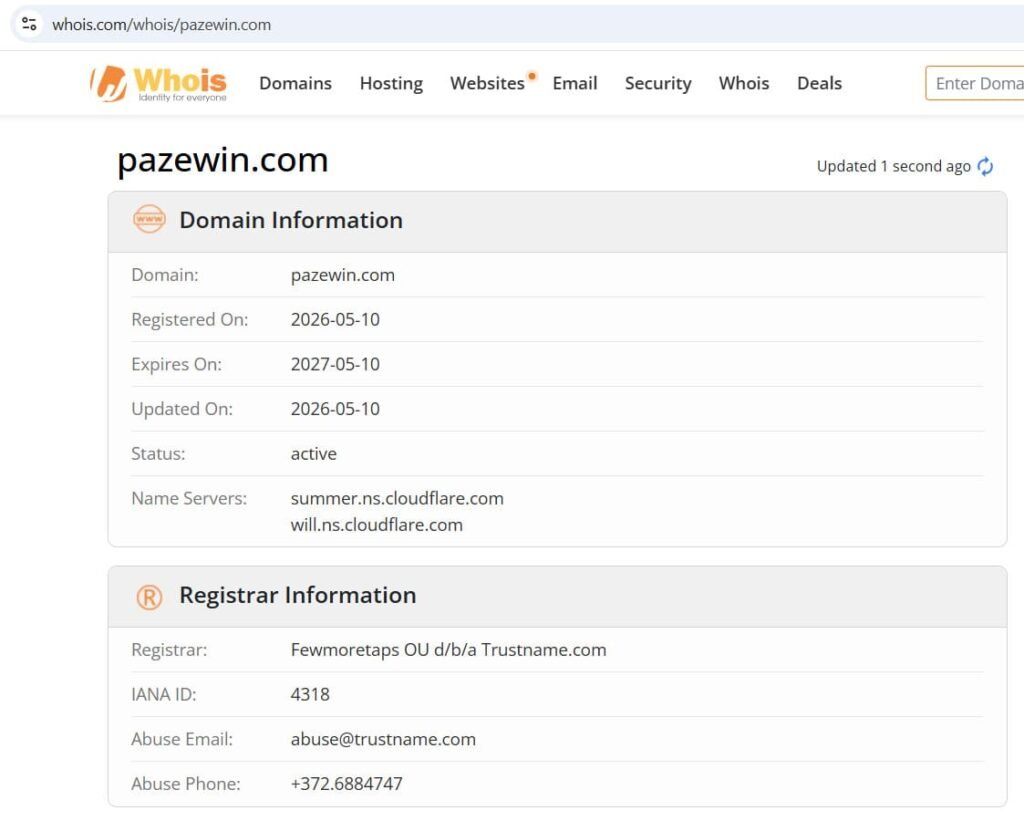Click the Registrar Information R icon

click(x=150, y=596)
